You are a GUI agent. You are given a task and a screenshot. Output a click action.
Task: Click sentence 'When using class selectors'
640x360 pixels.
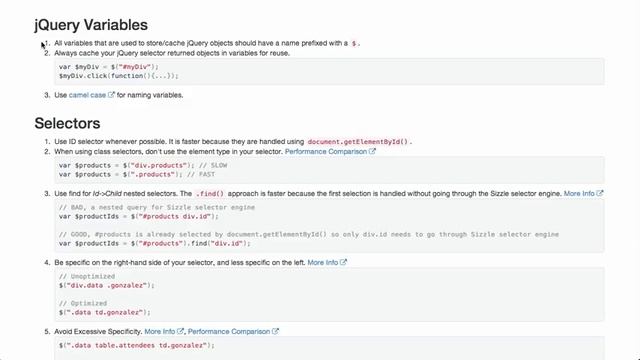click(168, 151)
